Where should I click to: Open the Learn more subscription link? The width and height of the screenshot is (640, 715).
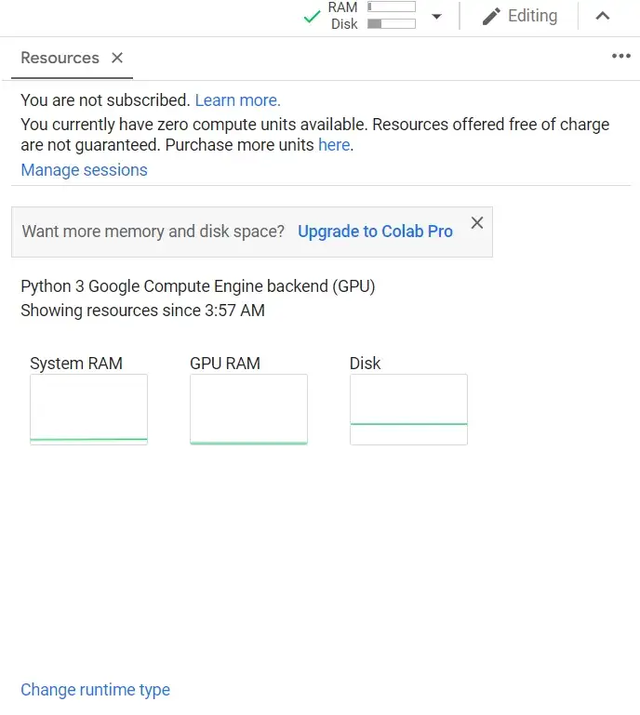237,100
